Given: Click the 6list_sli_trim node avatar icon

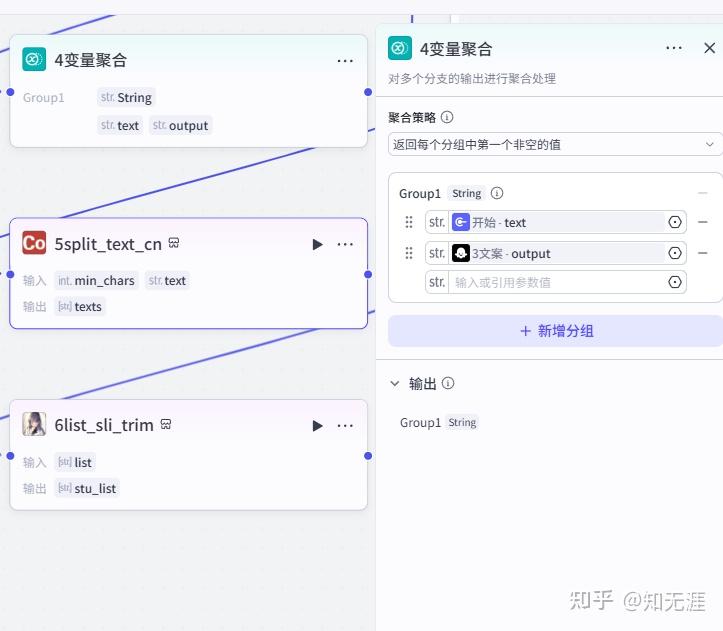Looking at the screenshot, I should (34, 424).
